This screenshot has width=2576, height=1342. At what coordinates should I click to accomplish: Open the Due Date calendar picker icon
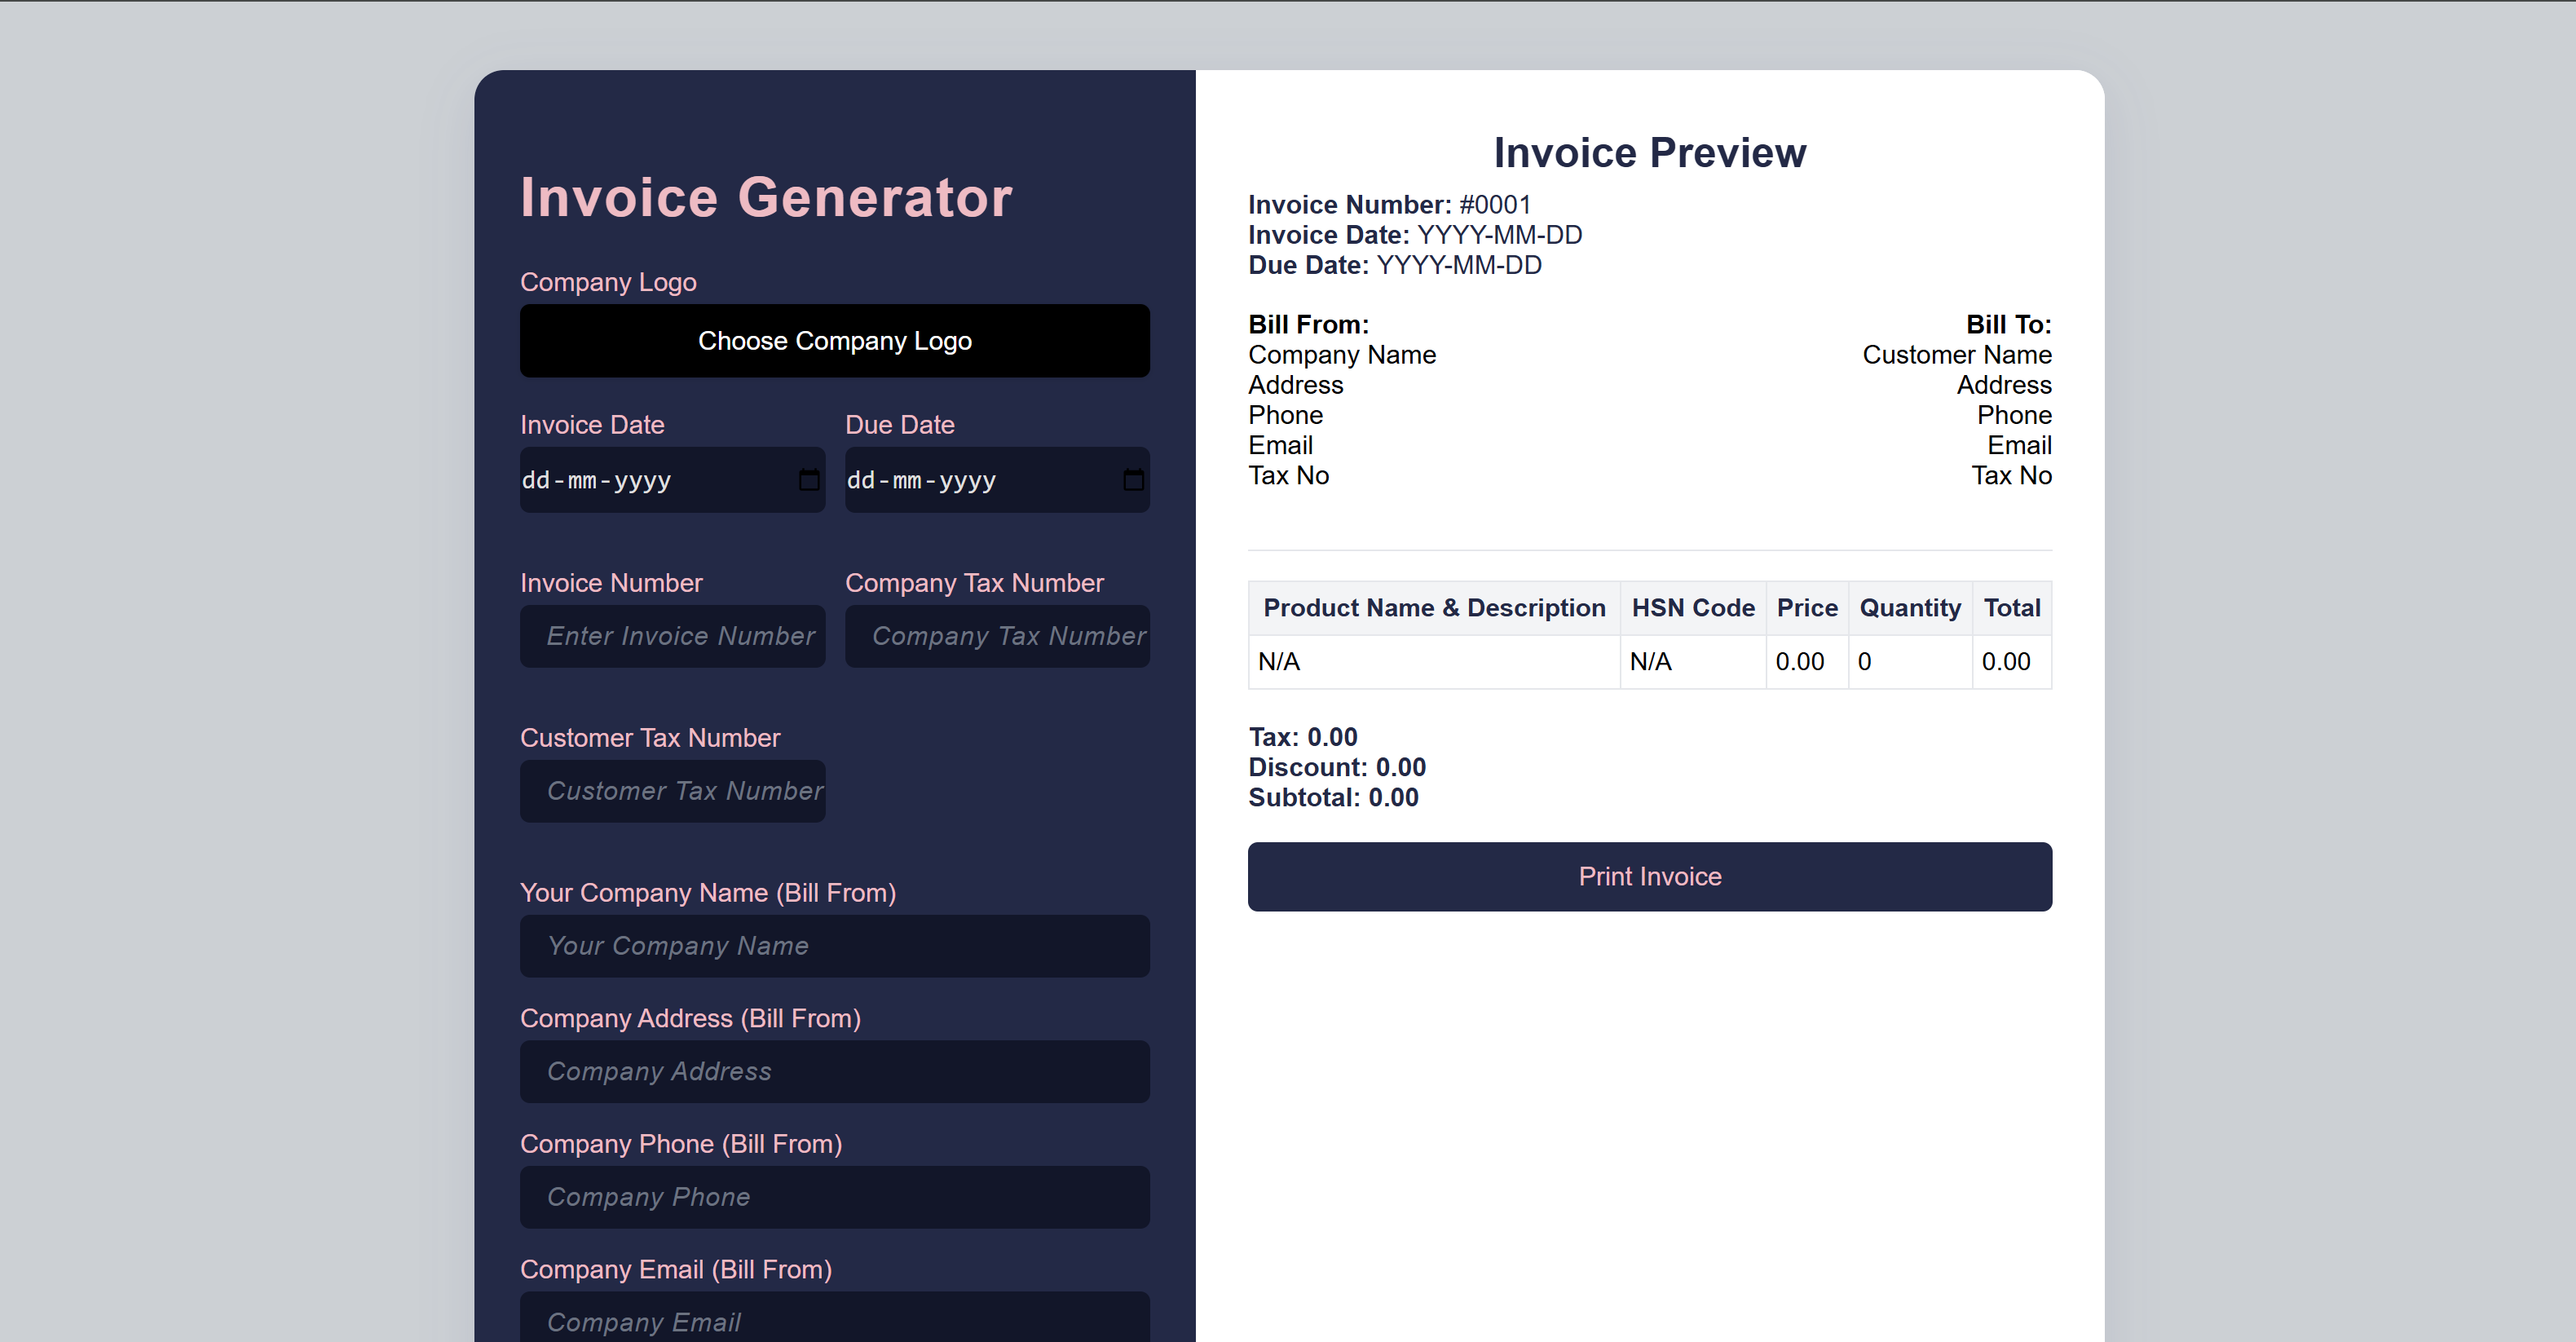pyautogui.click(x=1133, y=480)
